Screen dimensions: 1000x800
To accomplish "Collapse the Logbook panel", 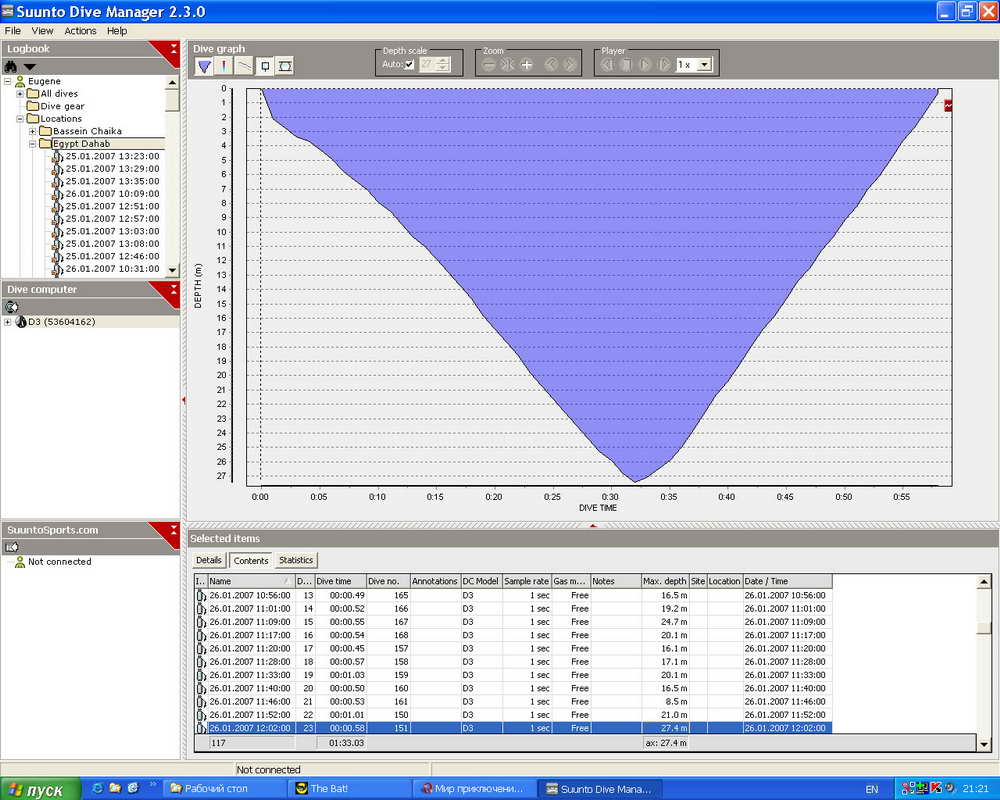I will 173,48.
